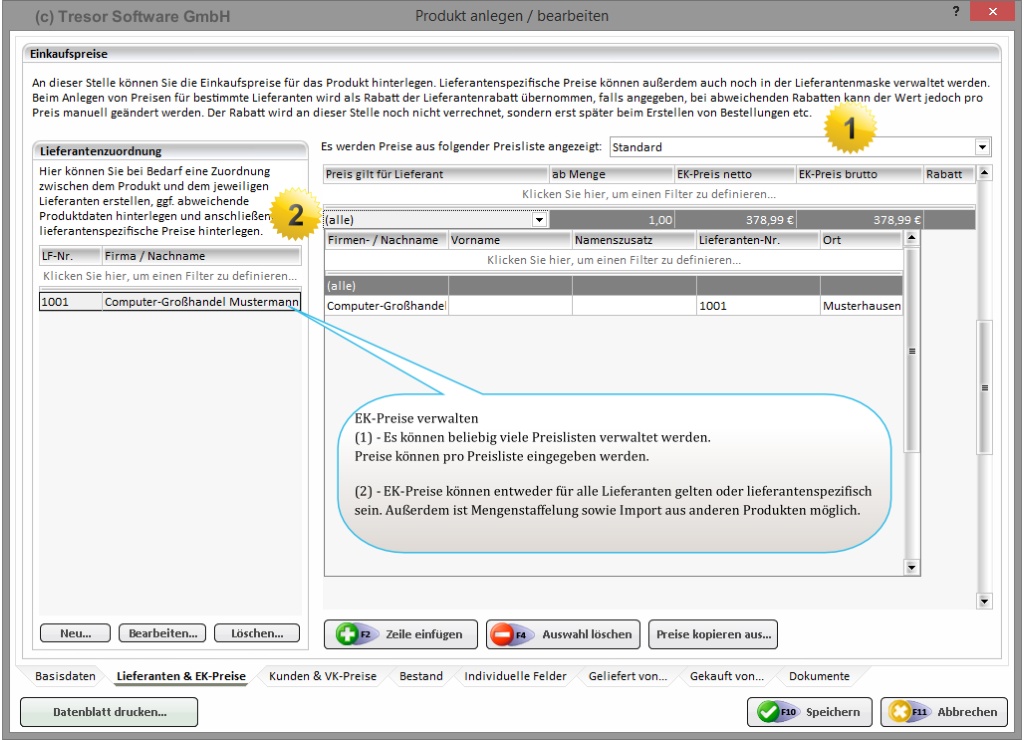The width and height of the screenshot is (1024, 740).
Task: Click the LF-Nr. filter row field
Action: tap(170, 275)
